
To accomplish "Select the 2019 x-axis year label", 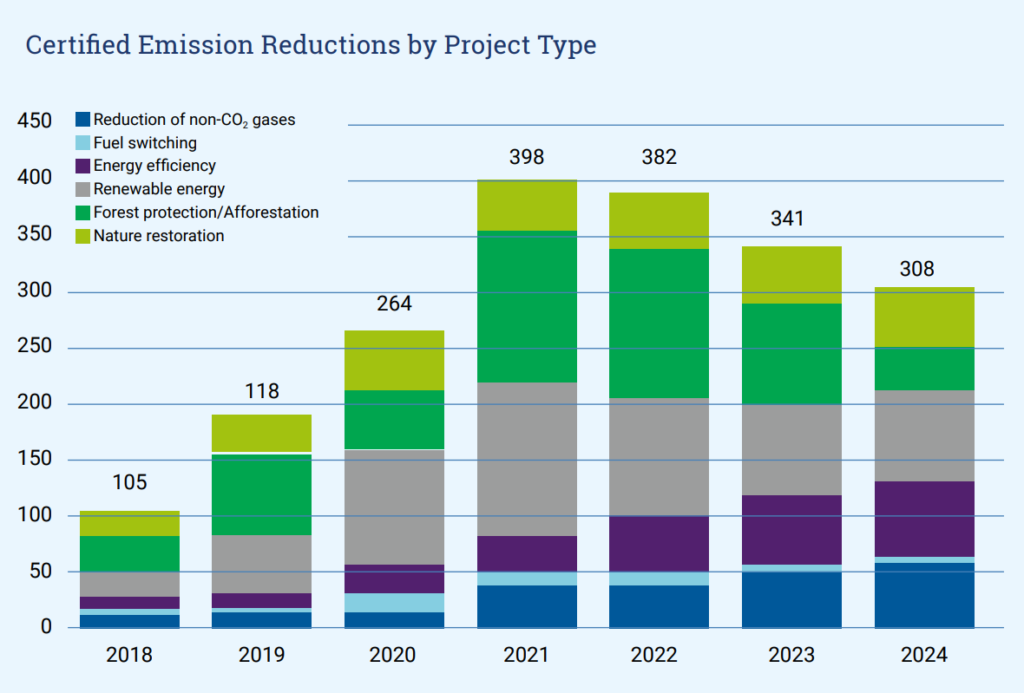I will coord(262,656).
